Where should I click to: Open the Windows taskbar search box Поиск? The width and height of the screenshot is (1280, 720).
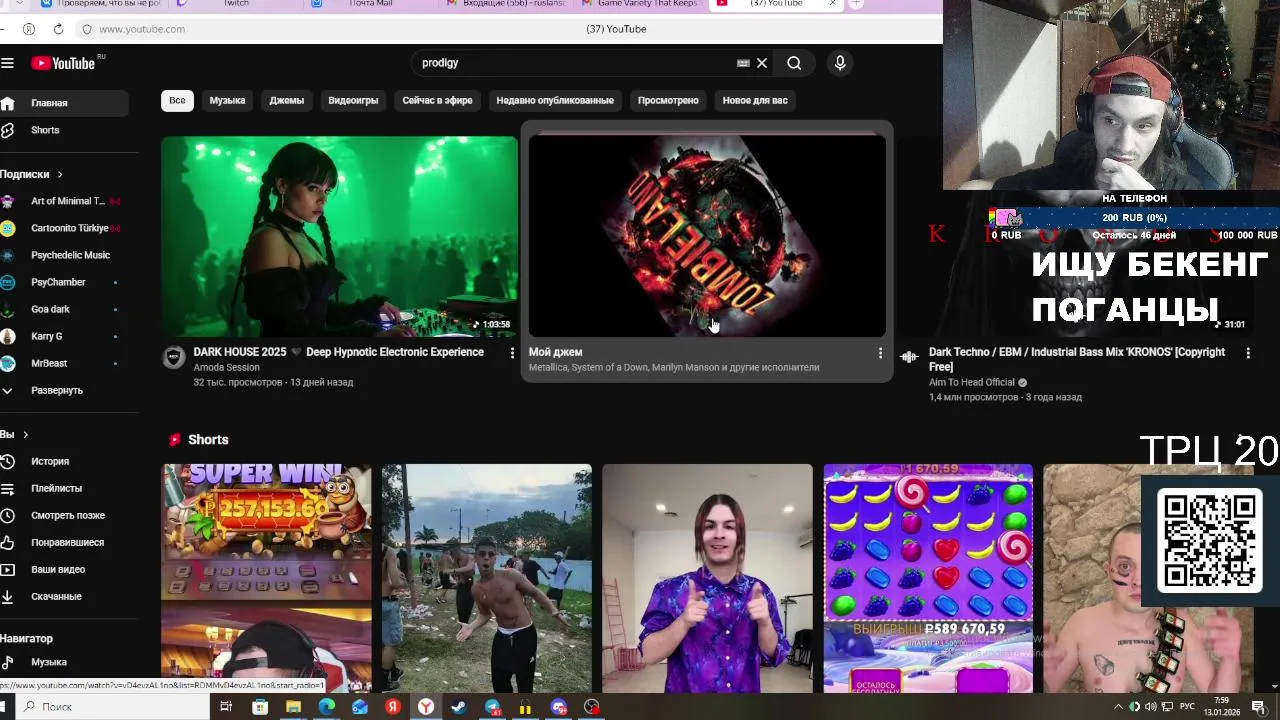pyautogui.click(x=111, y=707)
